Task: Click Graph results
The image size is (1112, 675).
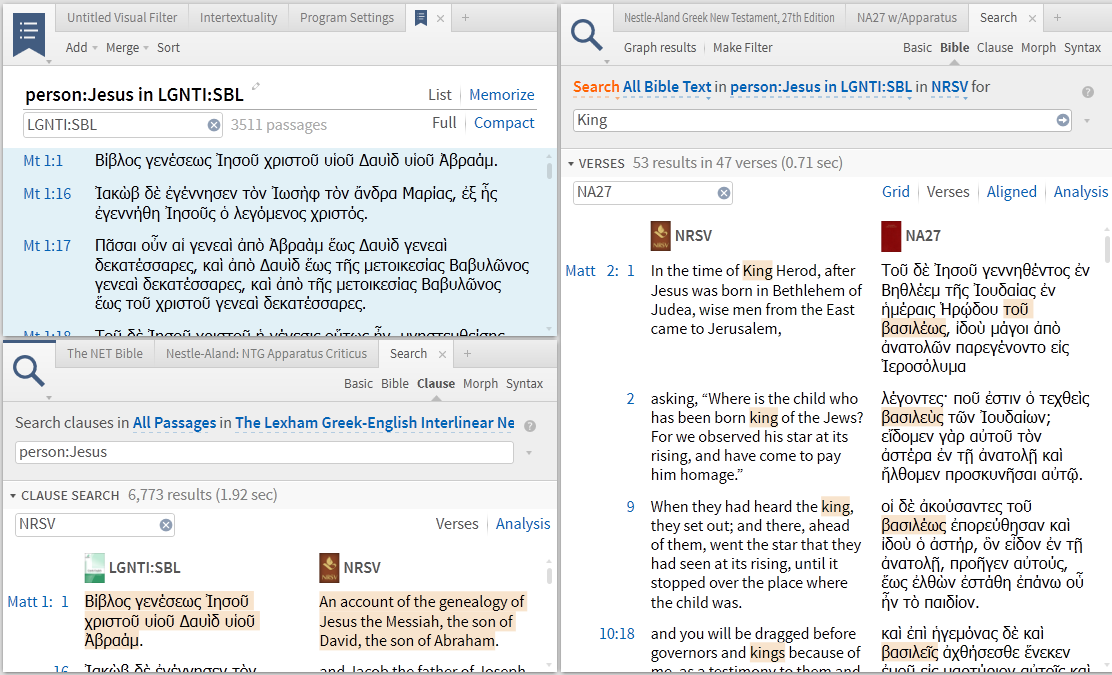Action: (x=660, y=48)
